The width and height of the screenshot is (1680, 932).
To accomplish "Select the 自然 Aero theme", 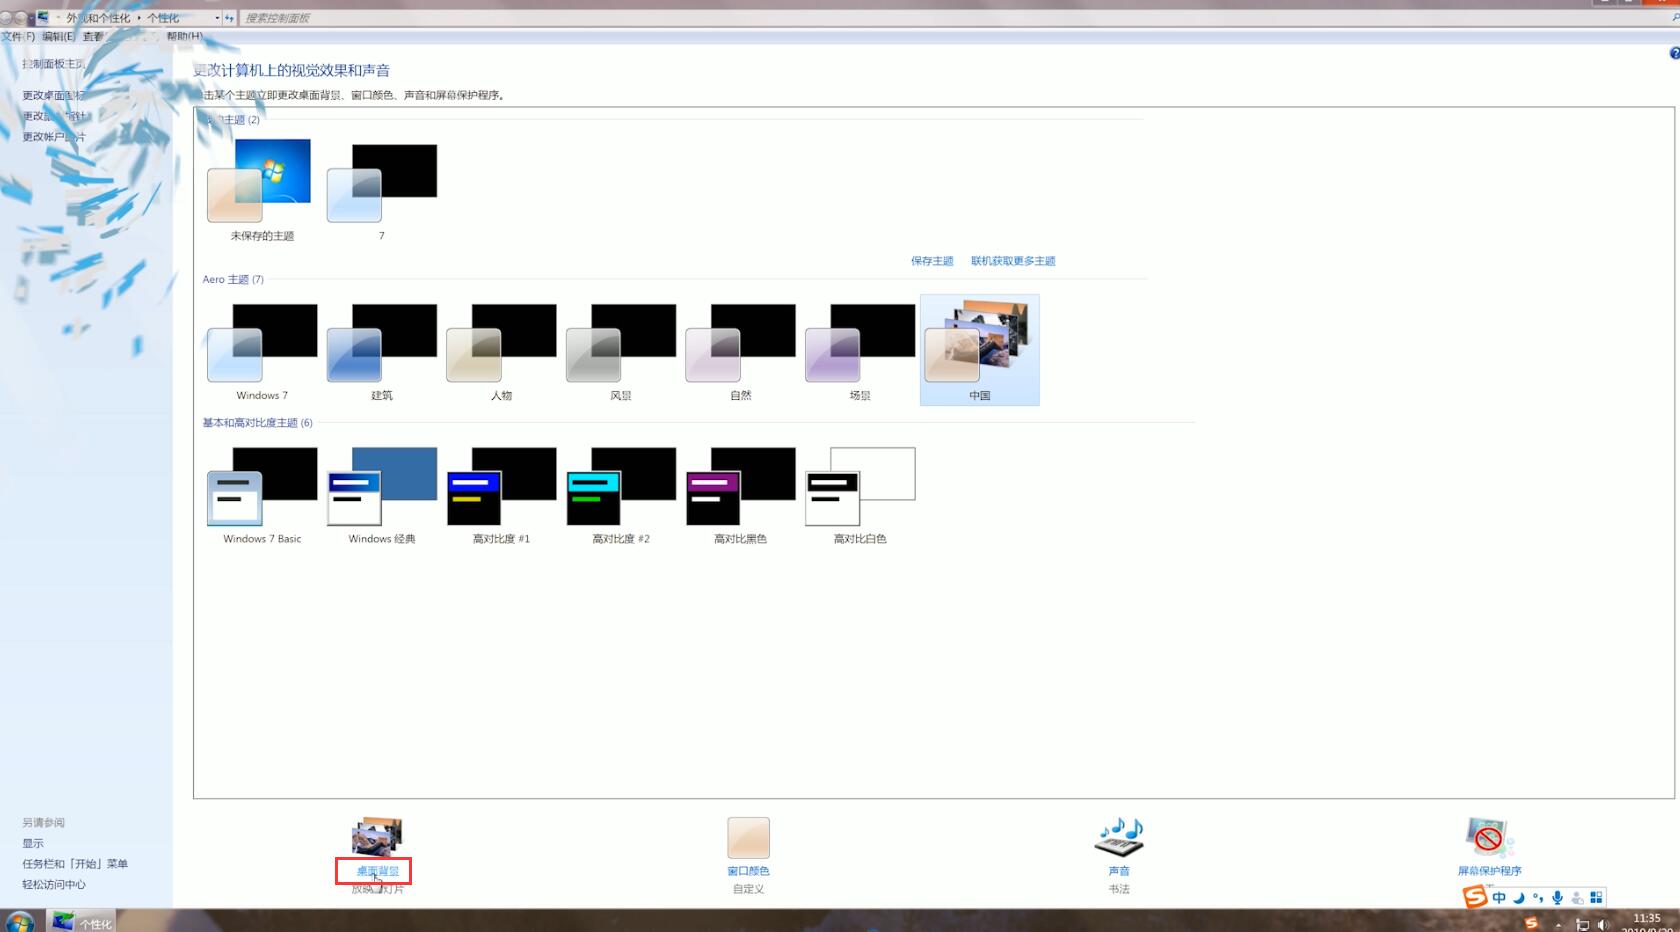I will 740,350.
